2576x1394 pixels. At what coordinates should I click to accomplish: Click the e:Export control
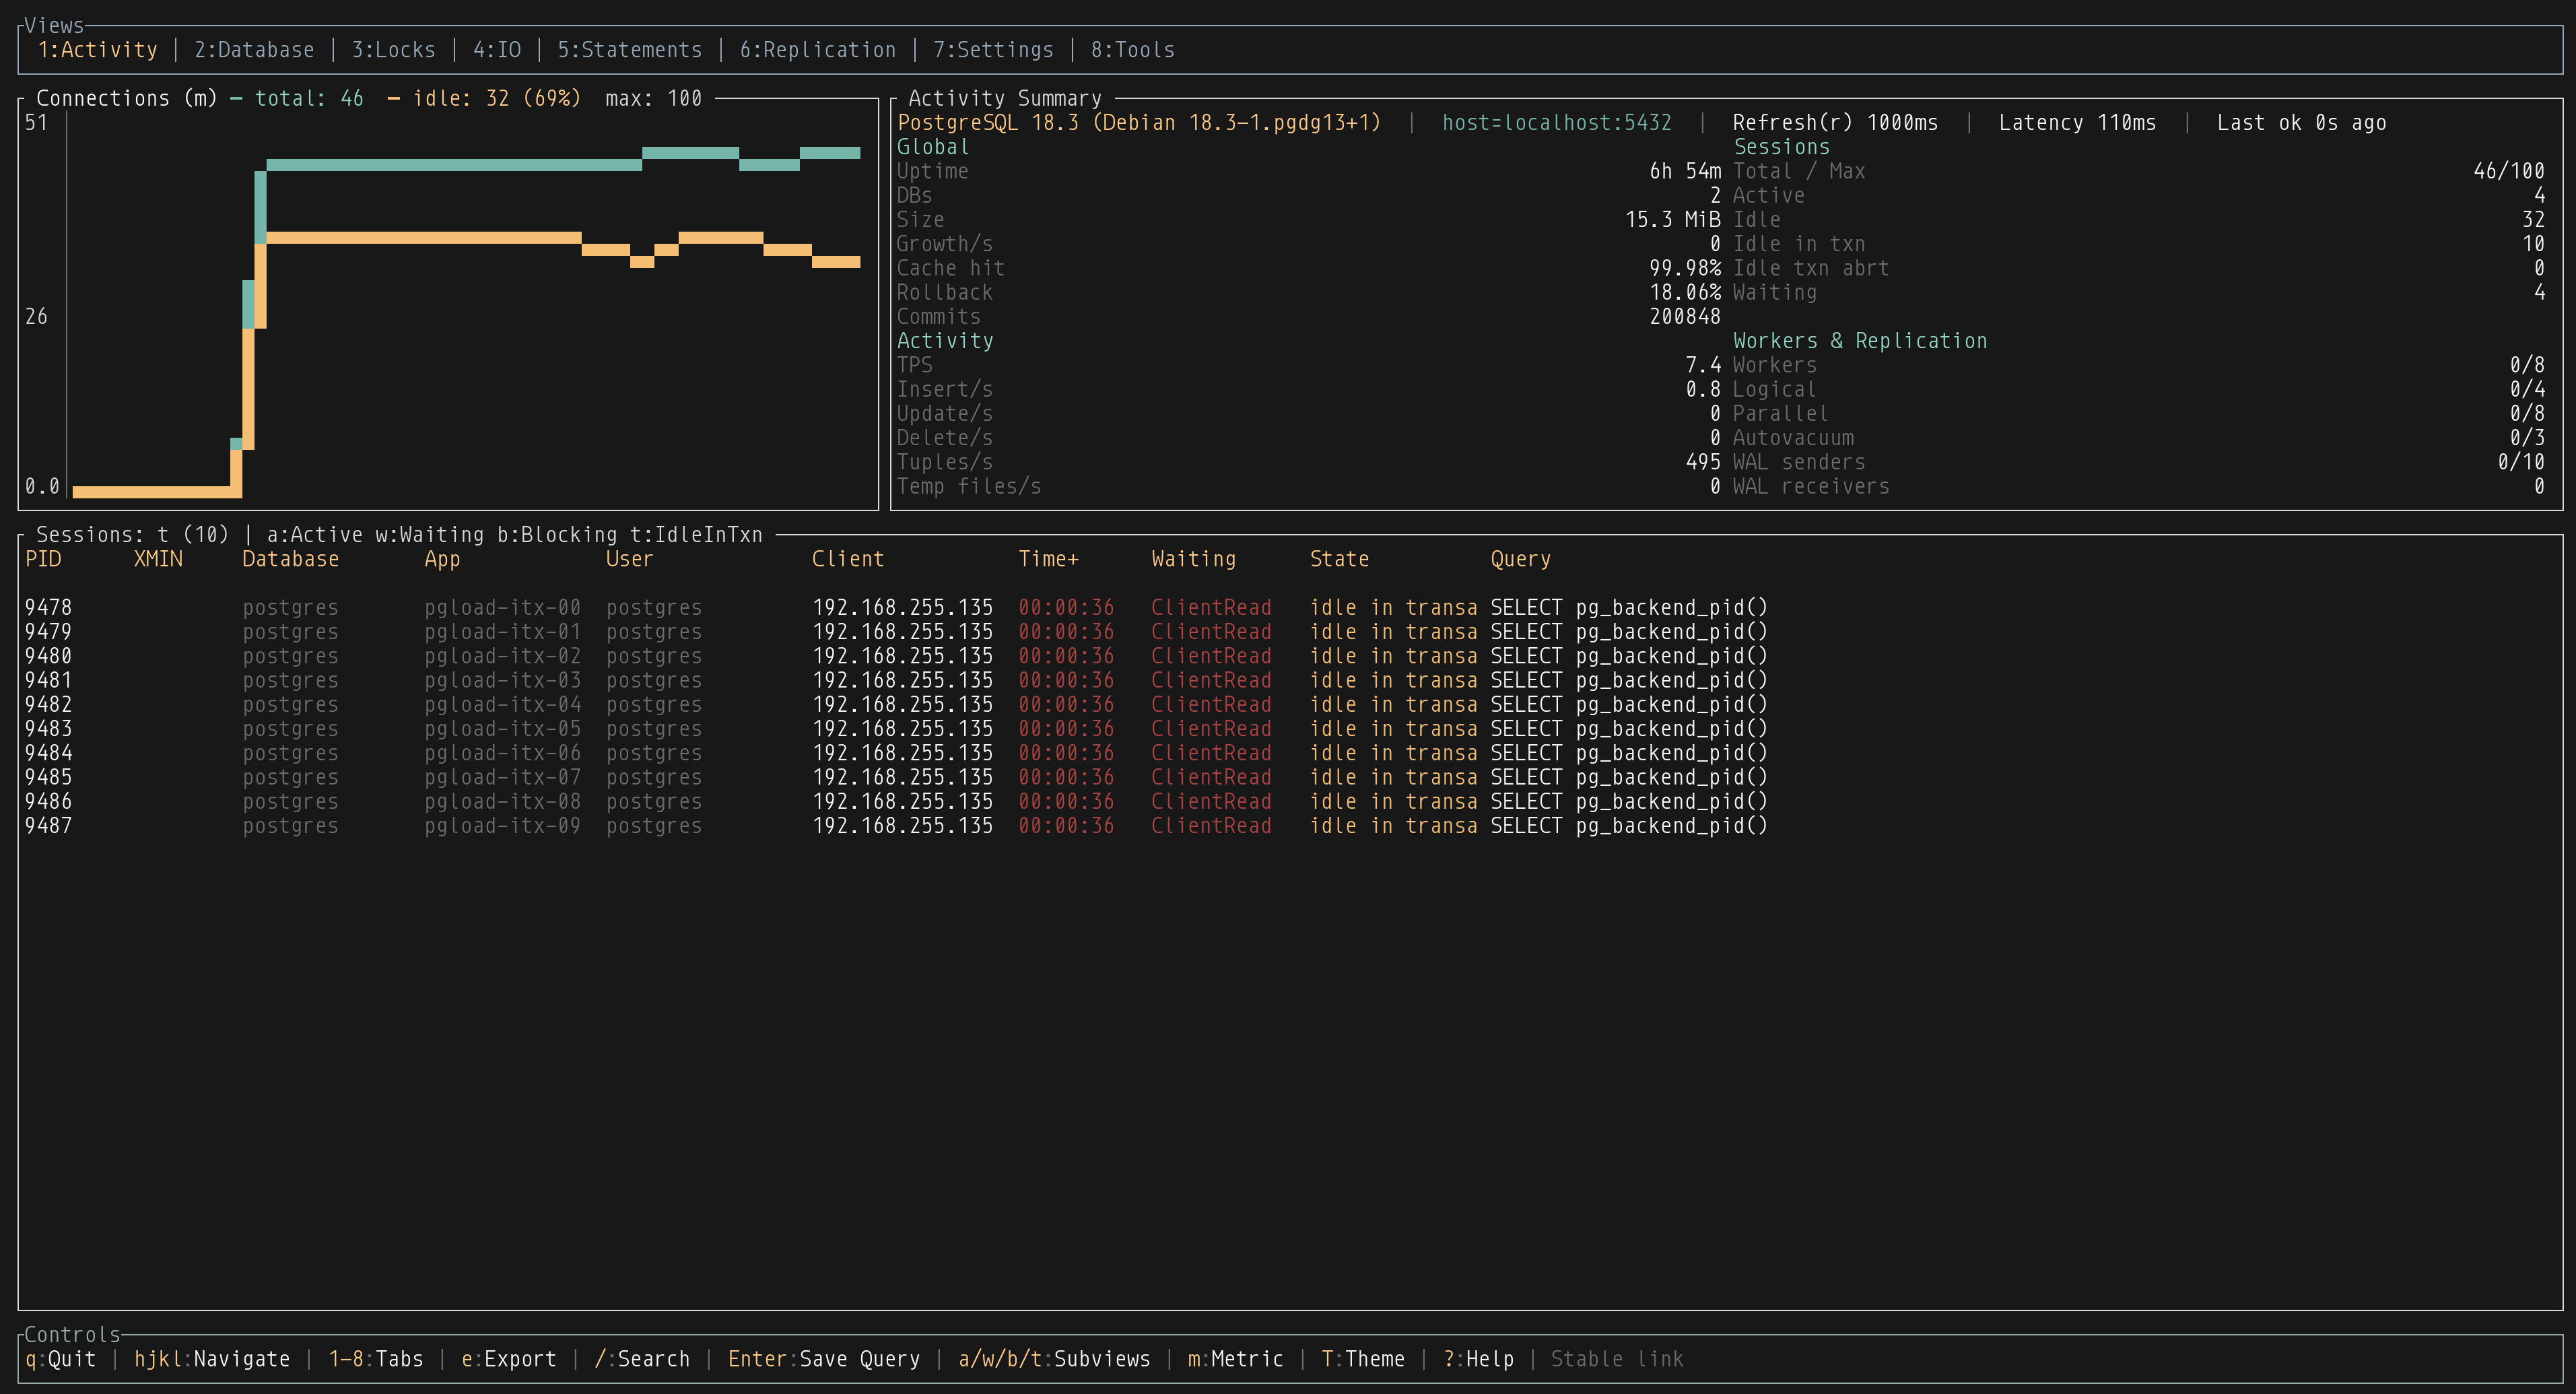click(508, 1359)
